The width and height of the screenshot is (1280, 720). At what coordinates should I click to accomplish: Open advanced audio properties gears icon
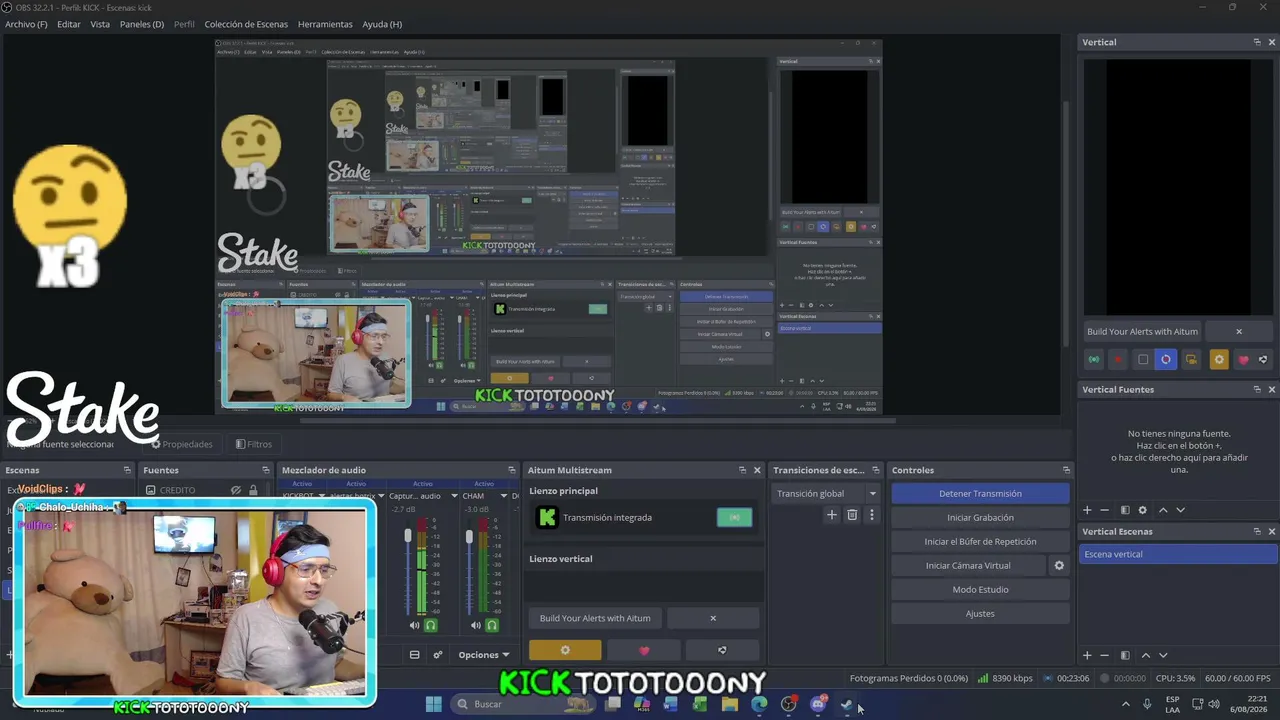point(437,655)
